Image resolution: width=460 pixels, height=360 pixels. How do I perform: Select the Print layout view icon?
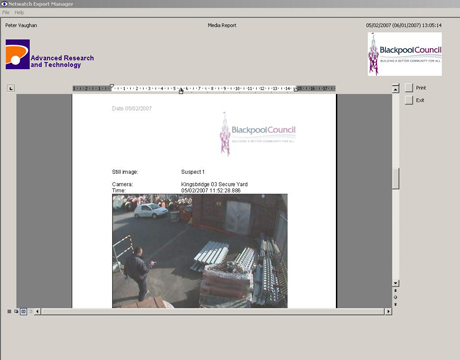(x=23, y=311)
